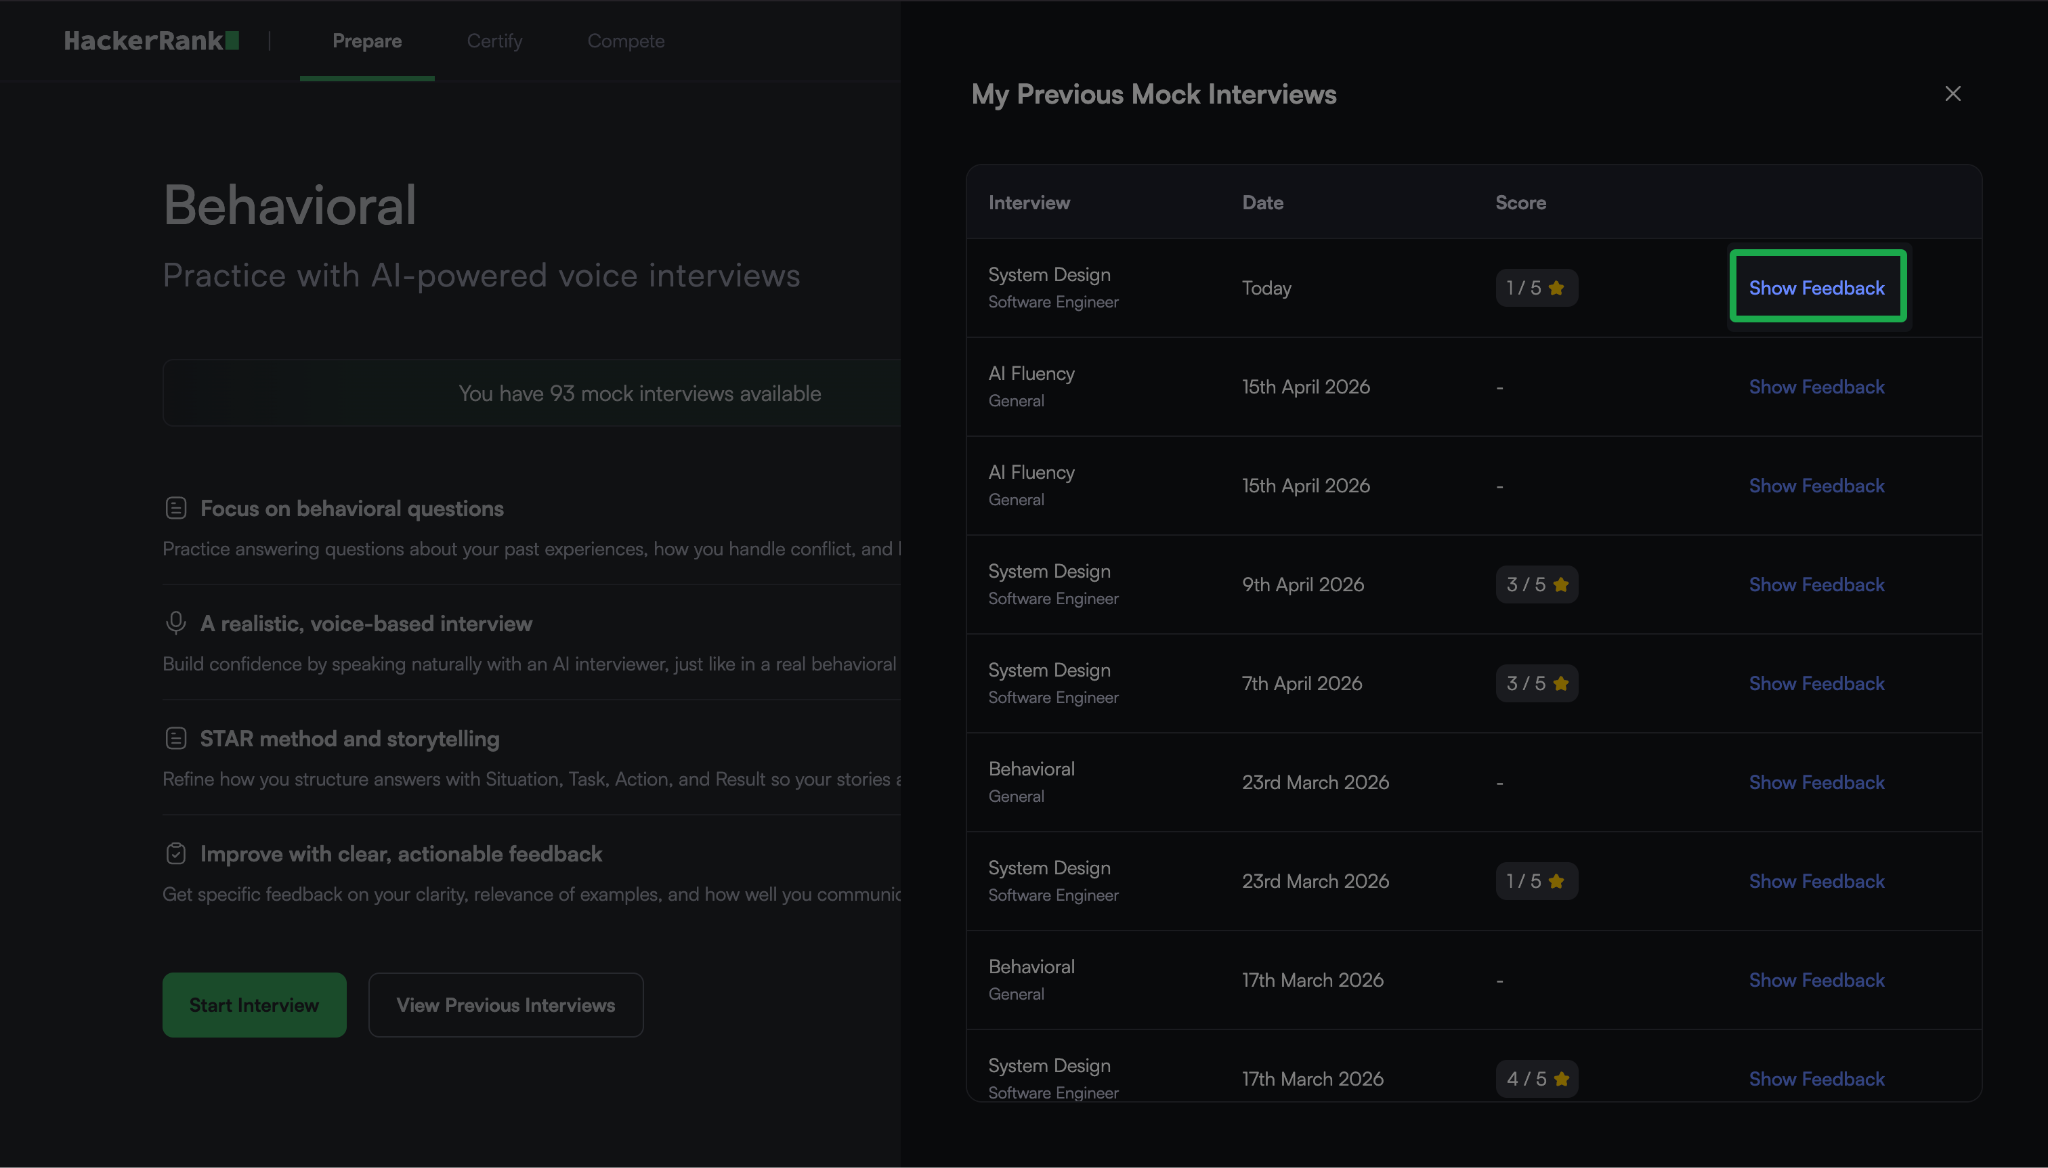
Task: Click the 4/5 star score from 17th March
Action: tap(1536, 1079)
